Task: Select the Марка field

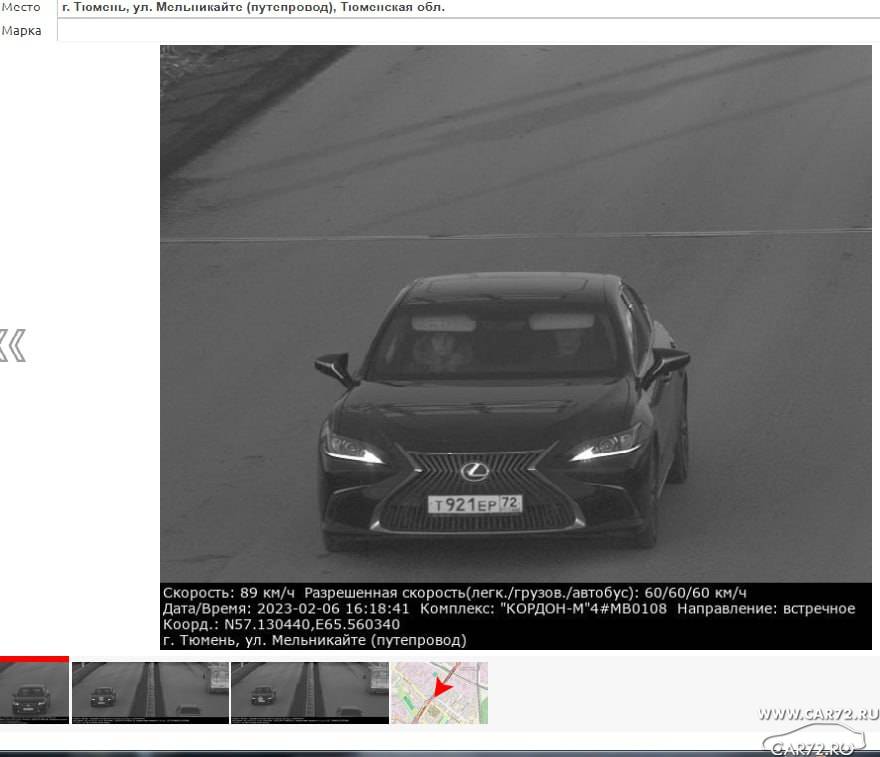Action: 469,30
